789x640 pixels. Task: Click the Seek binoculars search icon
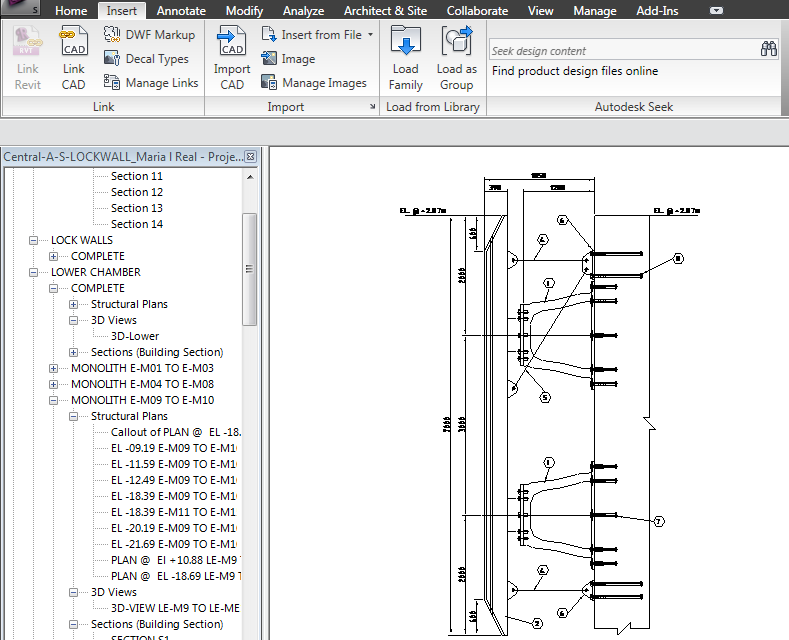(768, 49)
